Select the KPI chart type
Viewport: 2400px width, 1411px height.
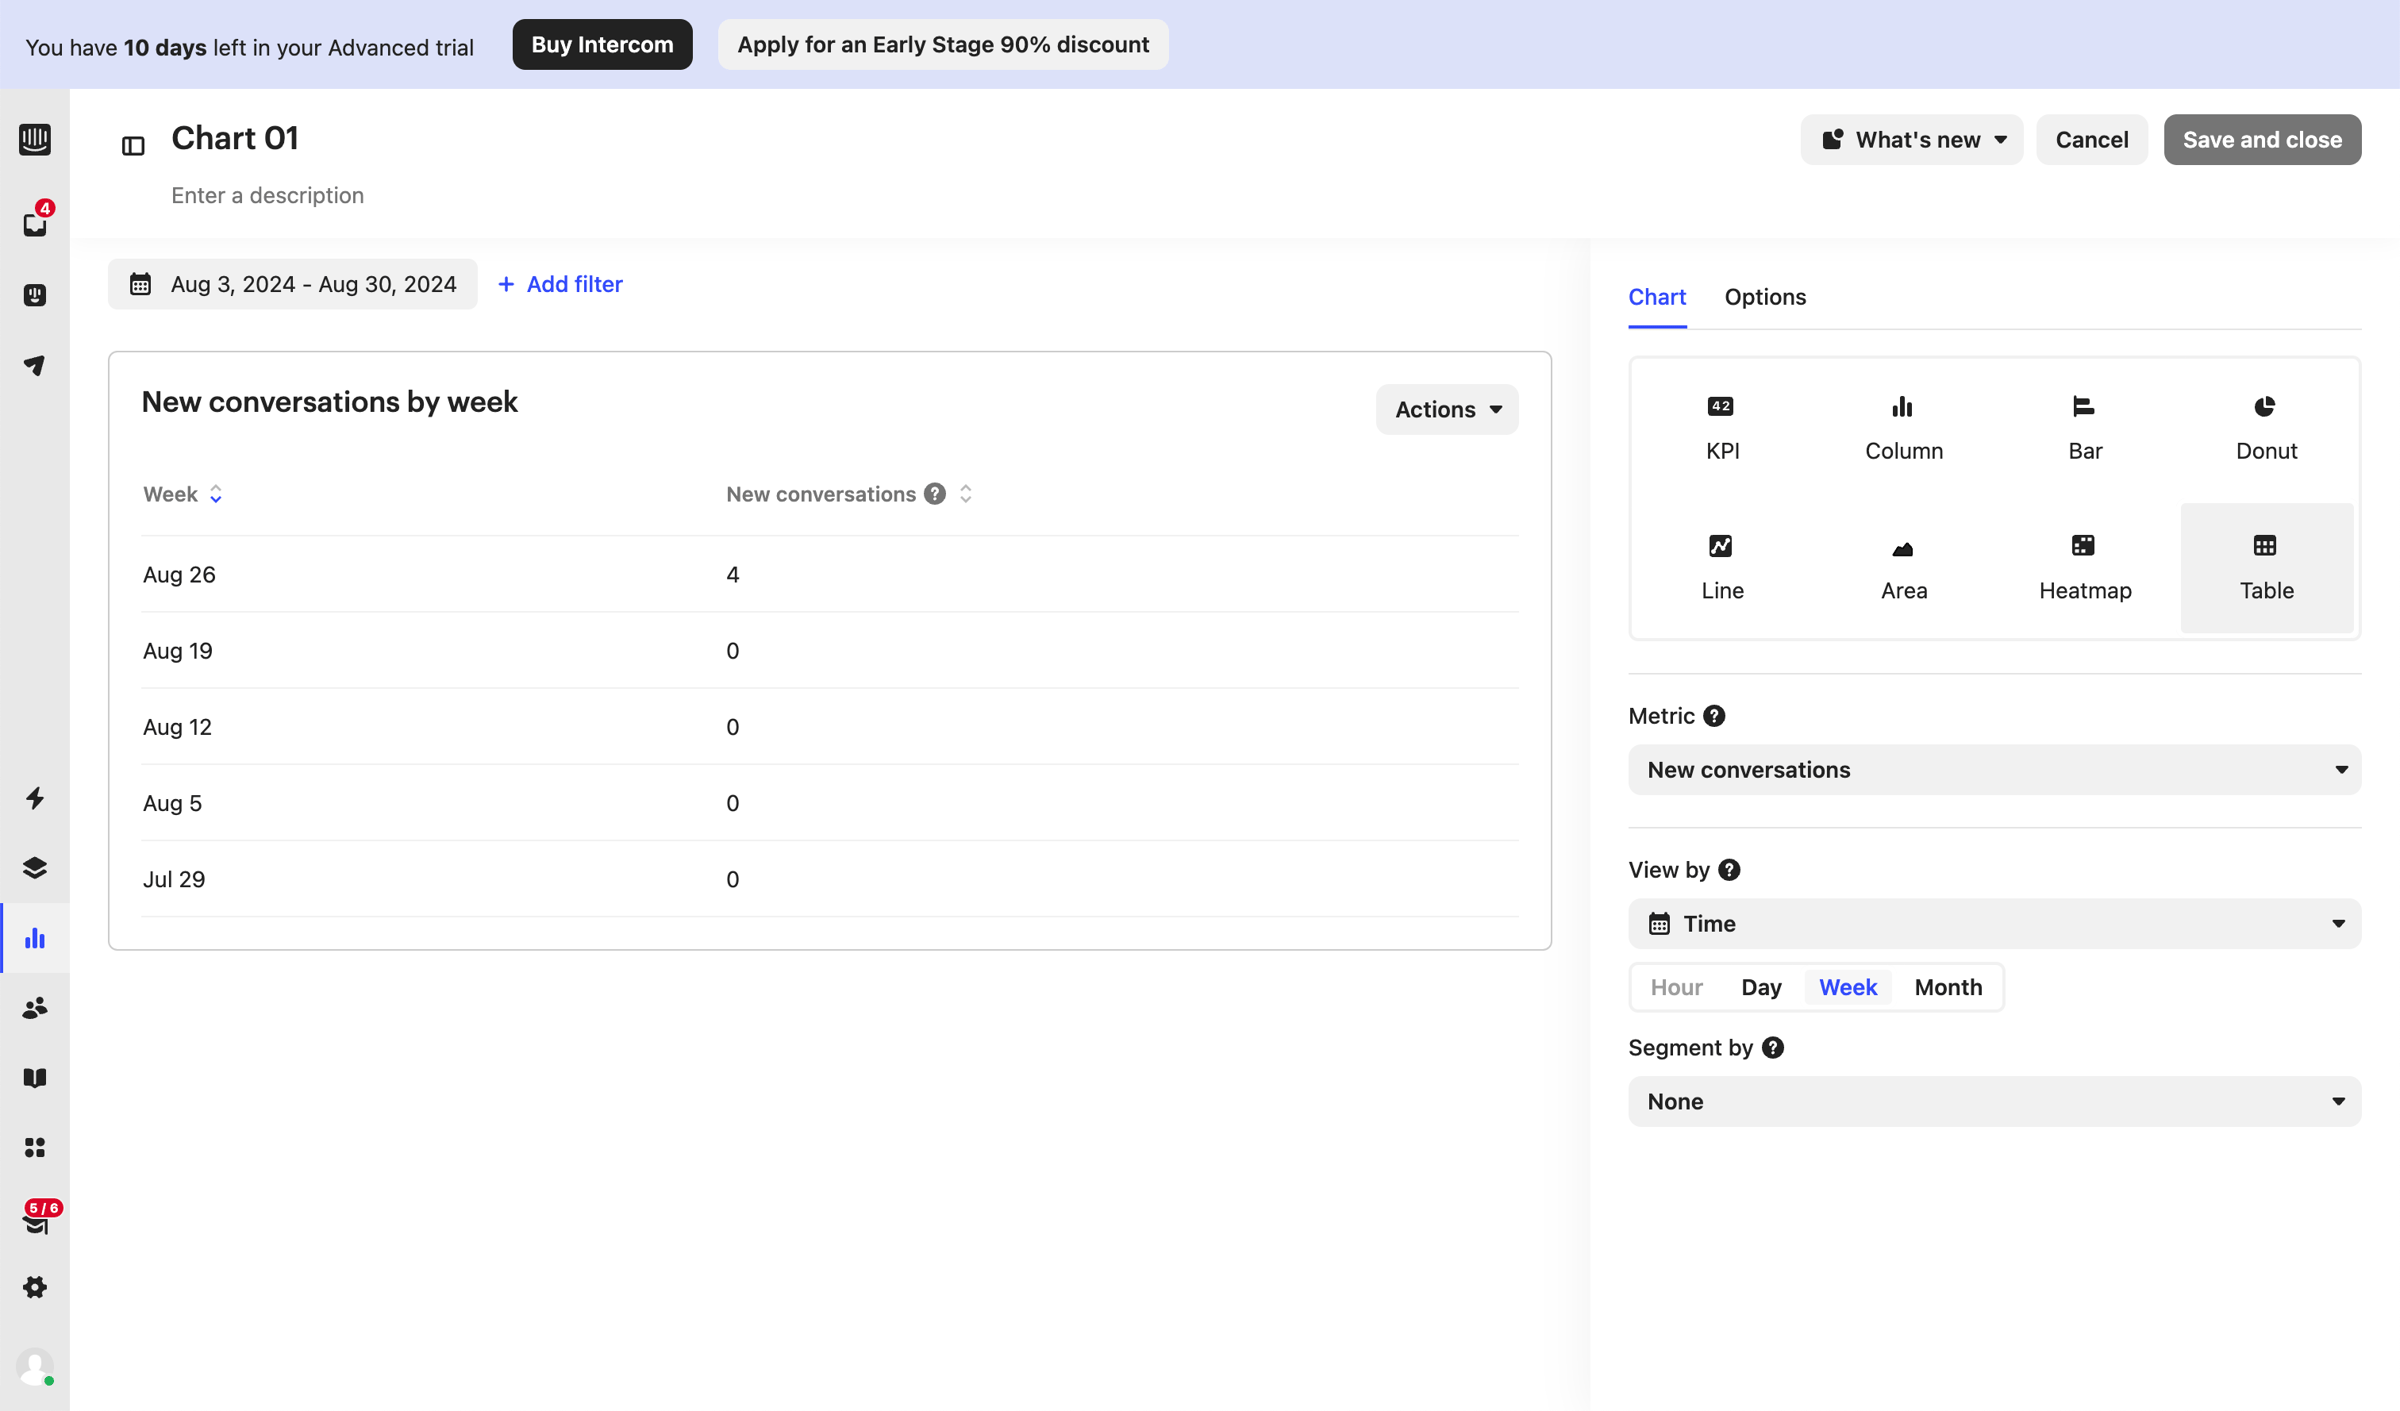tap(1722, 428)
